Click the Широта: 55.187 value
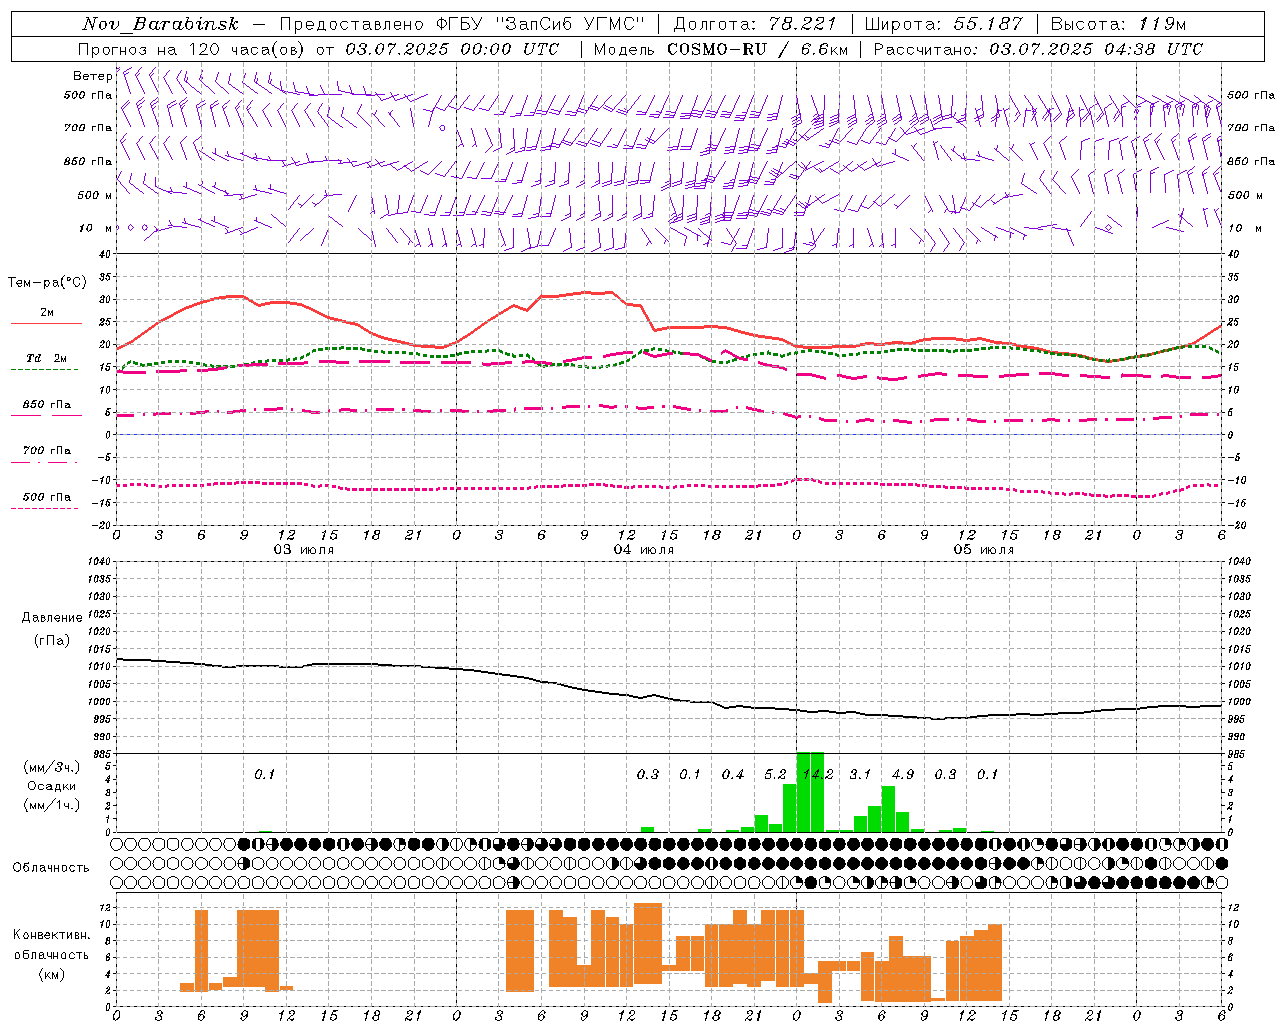 tap(943, 24)
